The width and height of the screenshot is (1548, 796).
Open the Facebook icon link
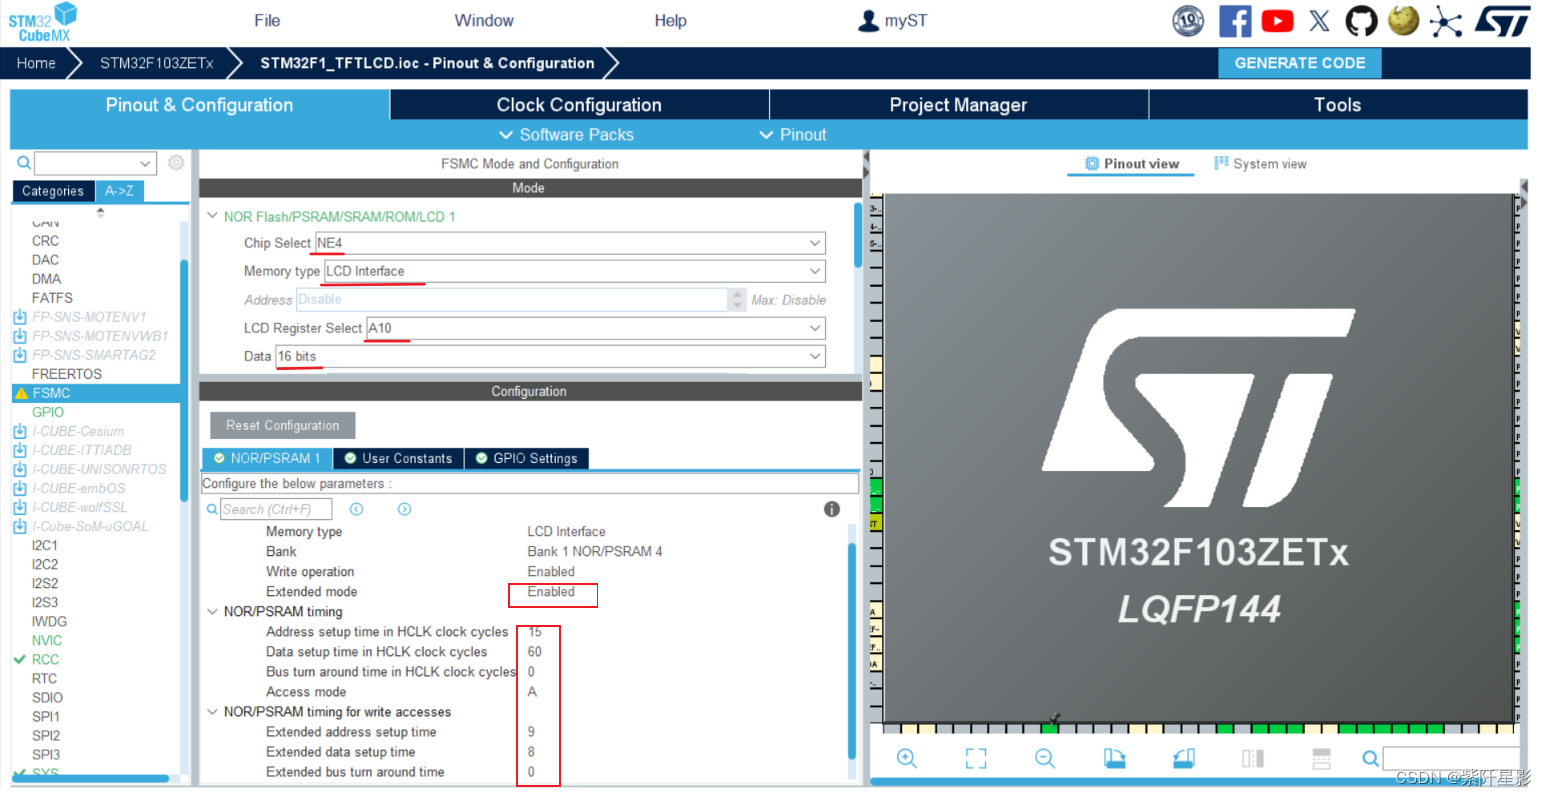click(x=1235, y=21)
